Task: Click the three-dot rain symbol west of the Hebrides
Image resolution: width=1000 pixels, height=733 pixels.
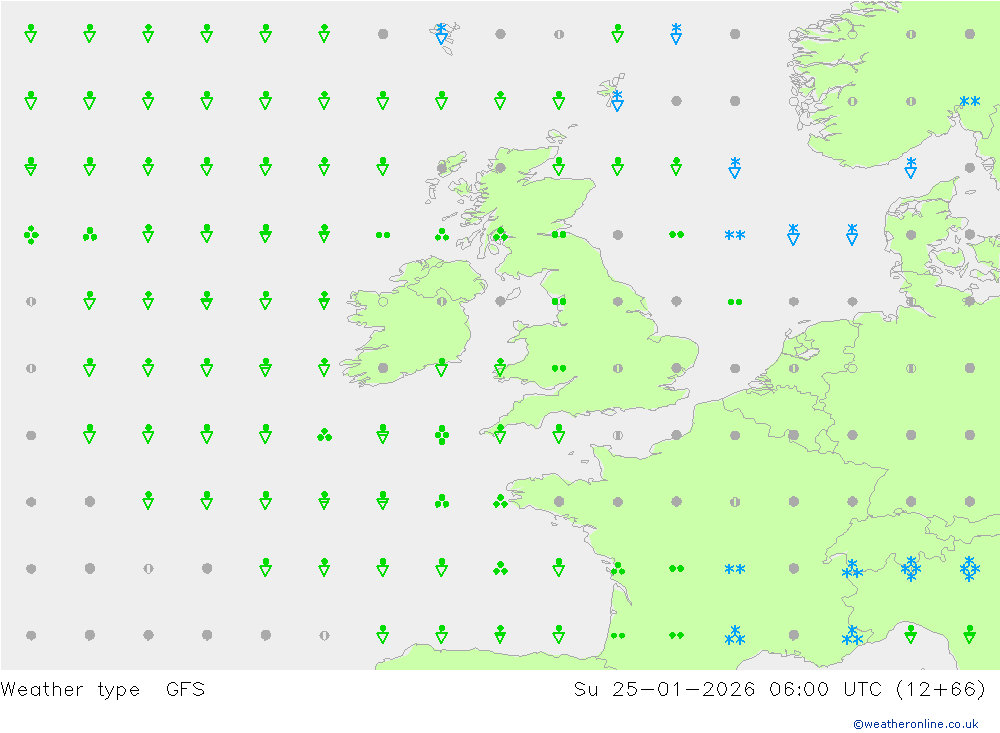Action: click(x=441, y=235)
